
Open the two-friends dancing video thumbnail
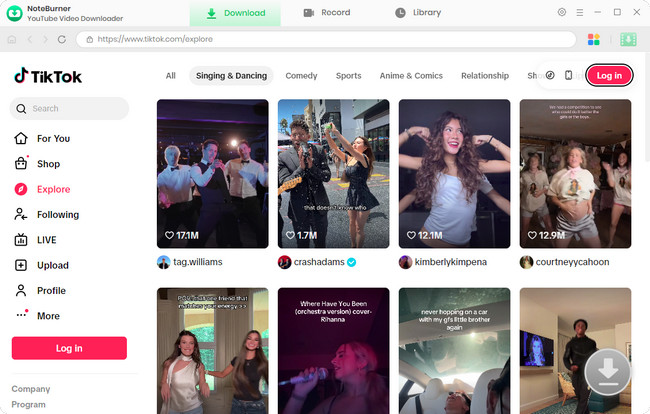click(x=213, y=351)
